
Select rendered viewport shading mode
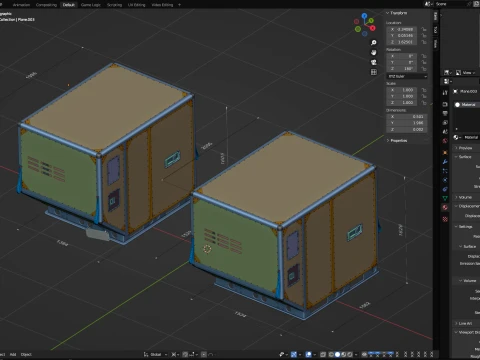(x=349, y=354)
